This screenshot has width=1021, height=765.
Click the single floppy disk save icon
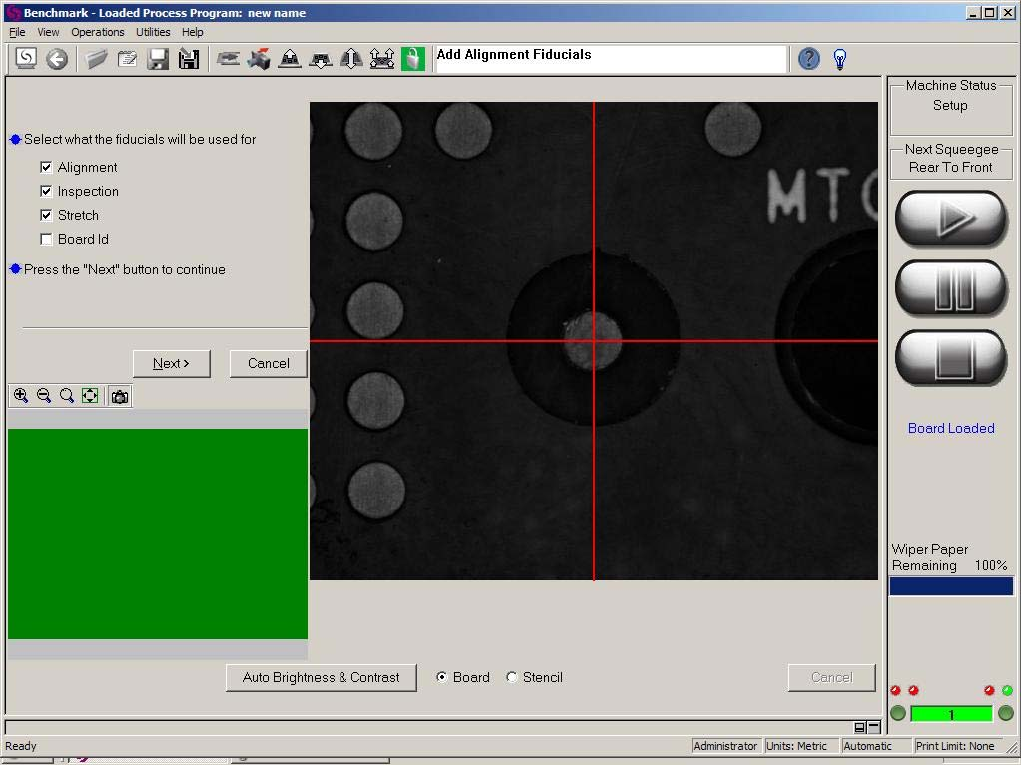pos(158,59)
